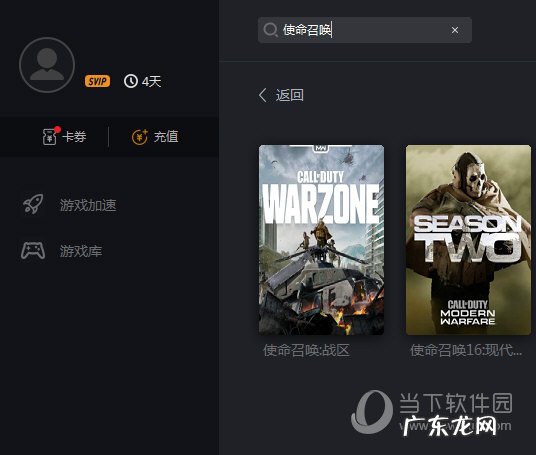Viewport: 536px width, 455px height.
Task: Click the search magnifier icon
Action: pos(270,30)
